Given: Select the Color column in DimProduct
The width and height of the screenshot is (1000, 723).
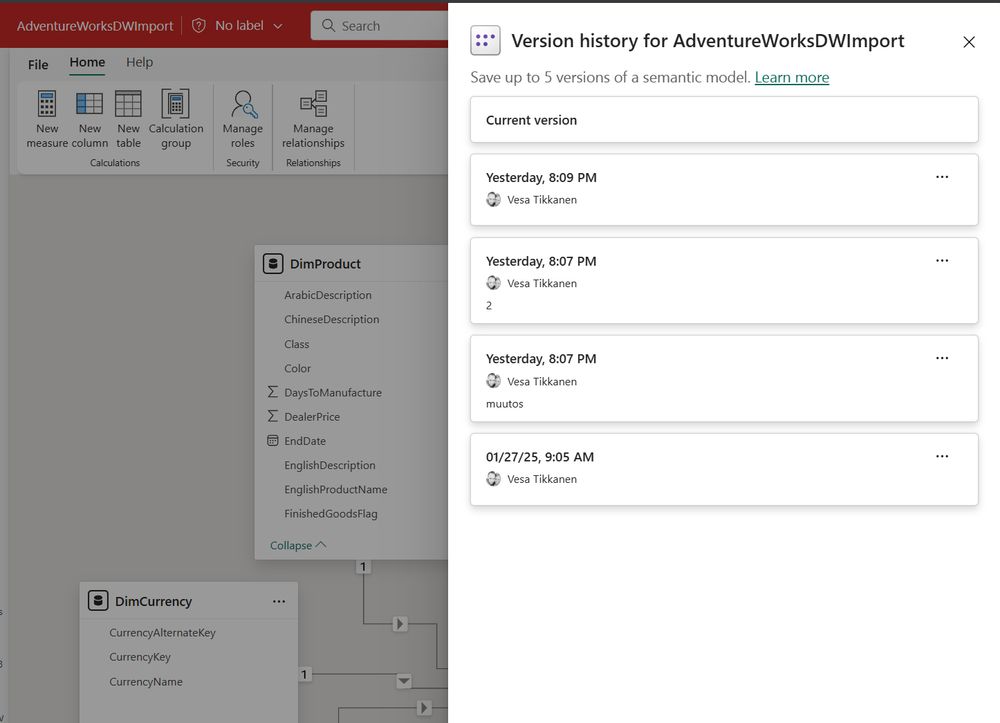Looking at the screenshot, I should pos(297,368).
